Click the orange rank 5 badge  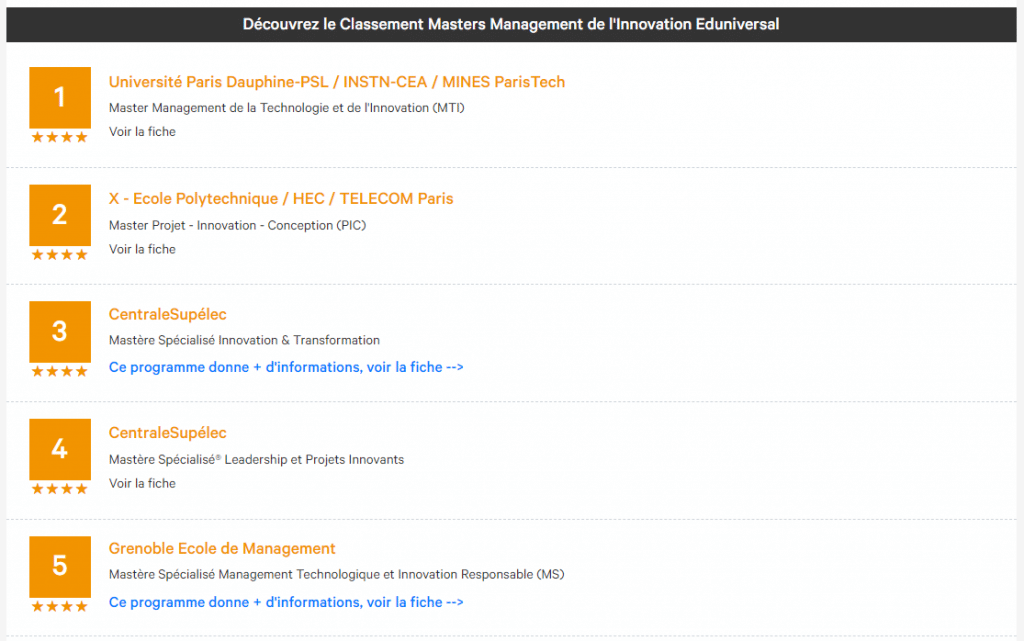59,565
